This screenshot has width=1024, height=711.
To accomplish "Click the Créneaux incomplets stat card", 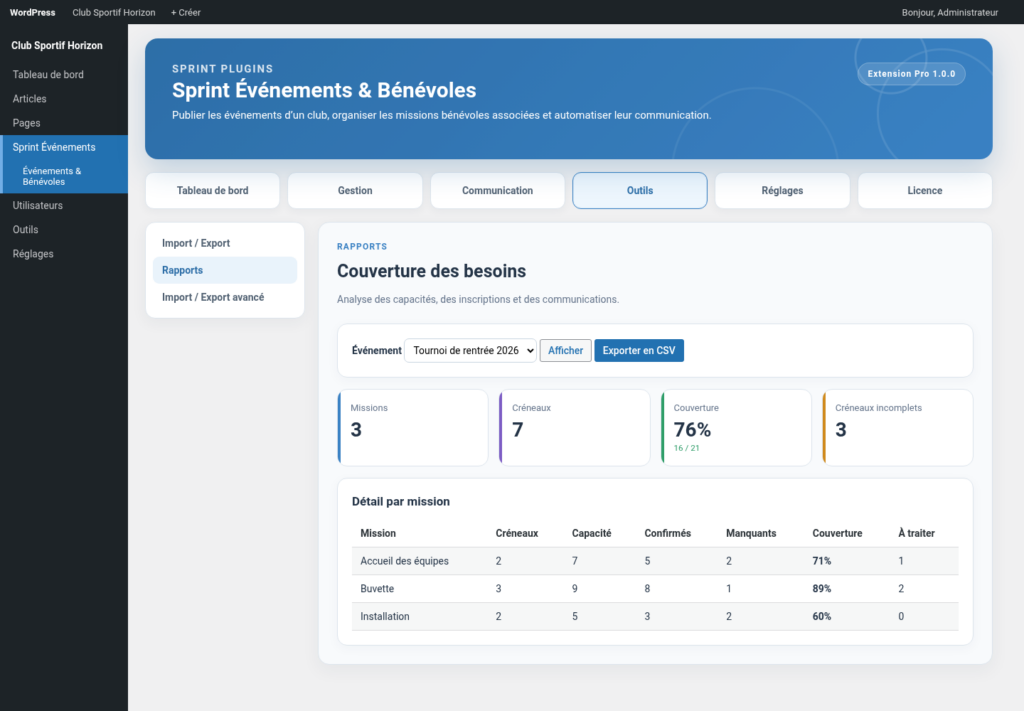I will pos(897,428).
